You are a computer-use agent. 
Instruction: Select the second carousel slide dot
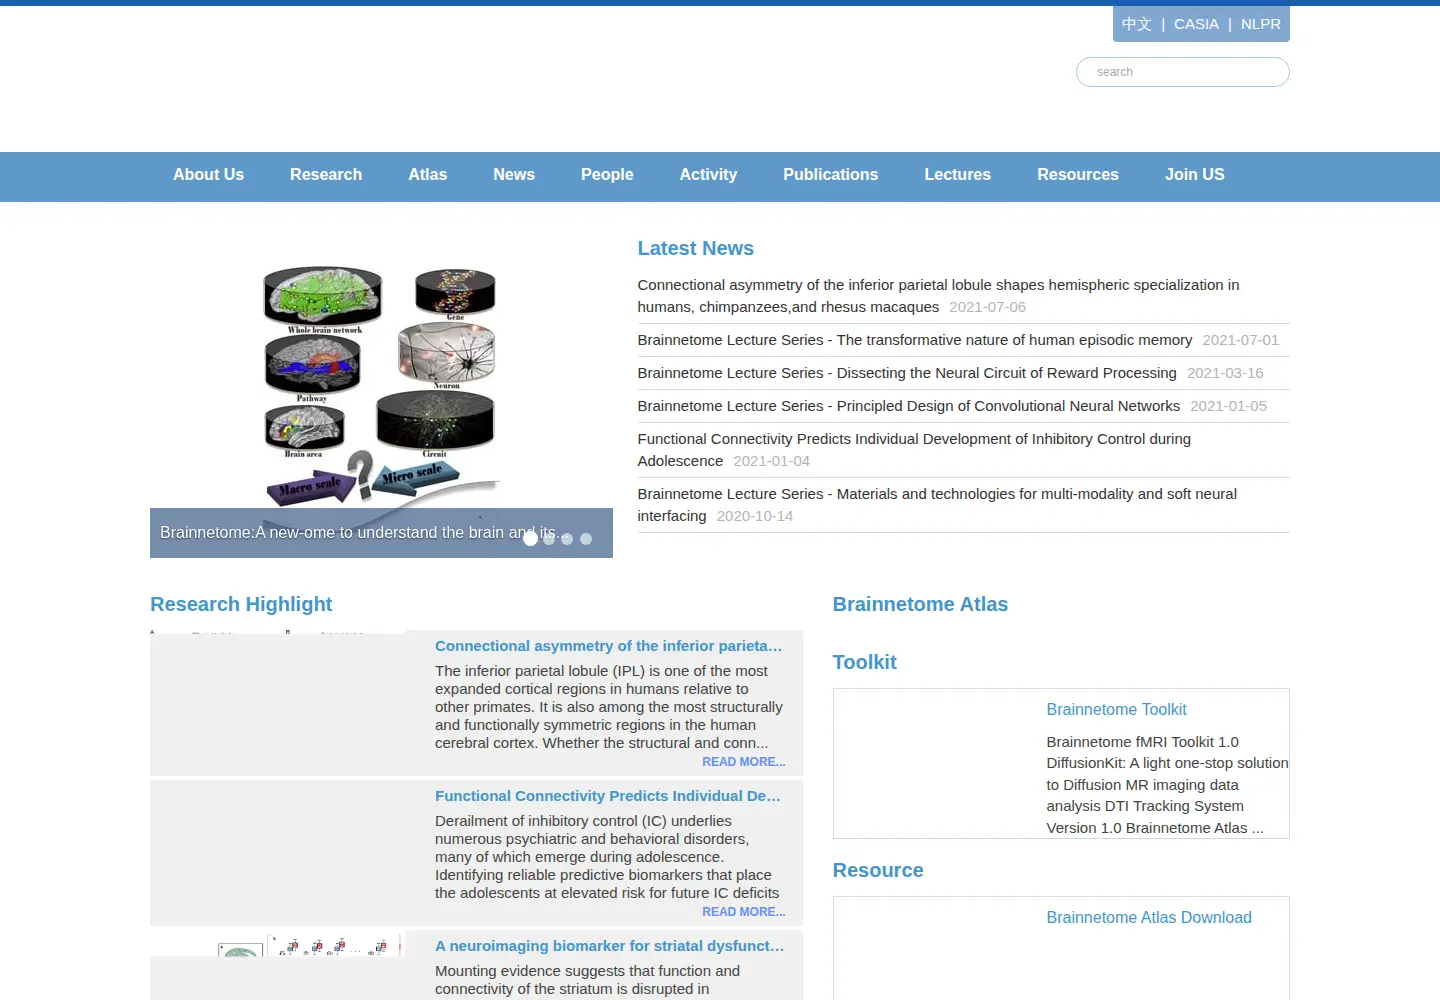(x=549, y=539)
